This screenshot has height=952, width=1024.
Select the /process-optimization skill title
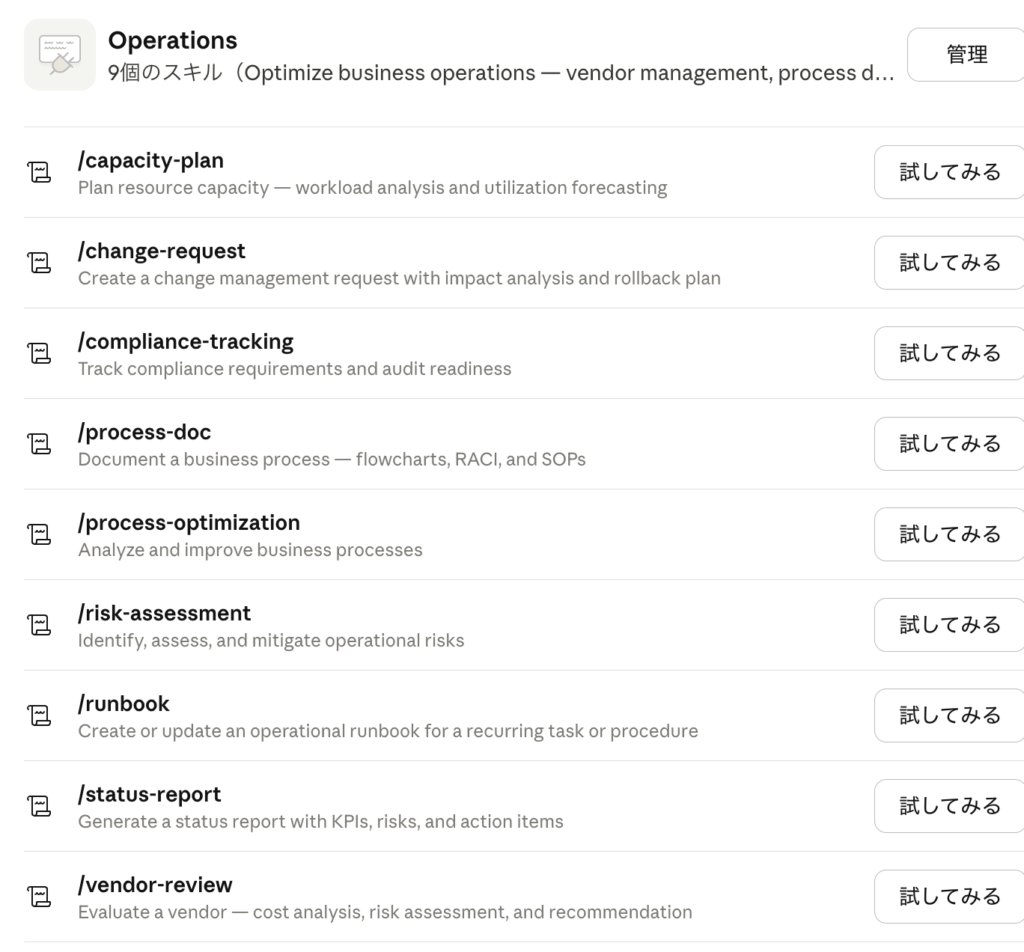[x=188, y=522]
